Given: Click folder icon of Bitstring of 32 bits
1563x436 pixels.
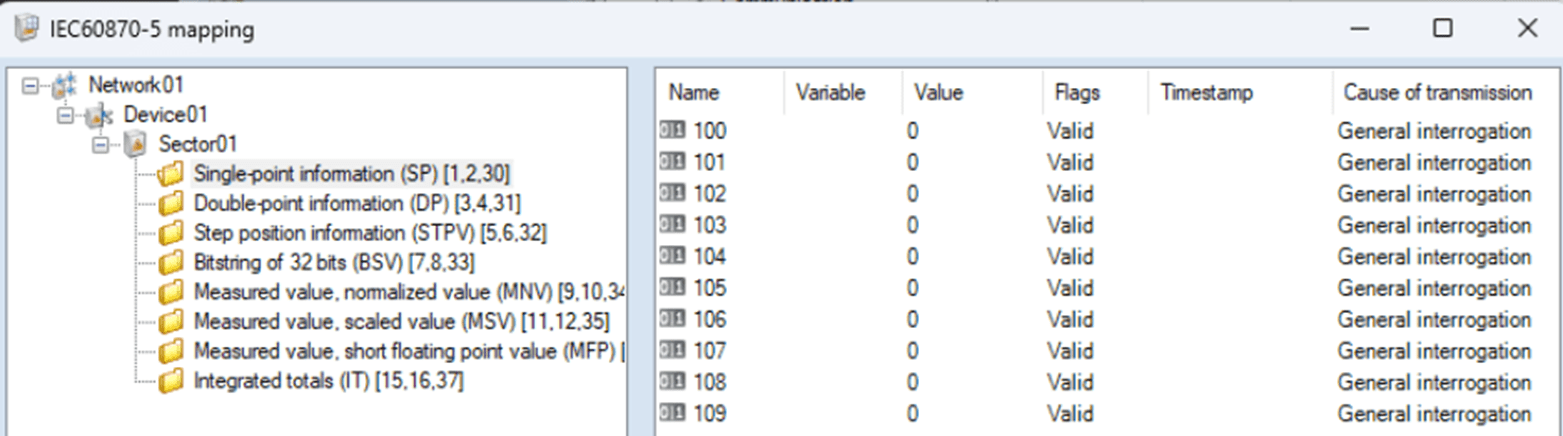Looking at the screenshot, I should pyautogui.click(x=171, y=263).
